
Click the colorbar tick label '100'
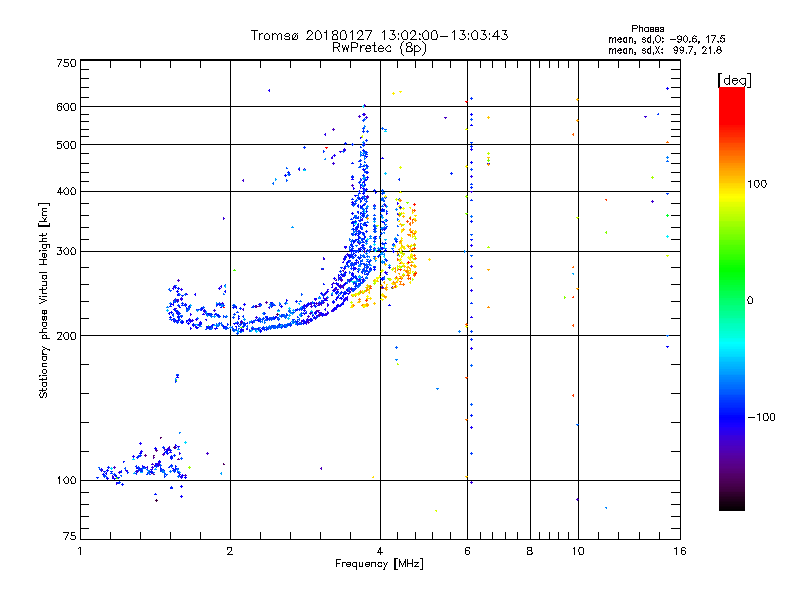coord(757,184)
